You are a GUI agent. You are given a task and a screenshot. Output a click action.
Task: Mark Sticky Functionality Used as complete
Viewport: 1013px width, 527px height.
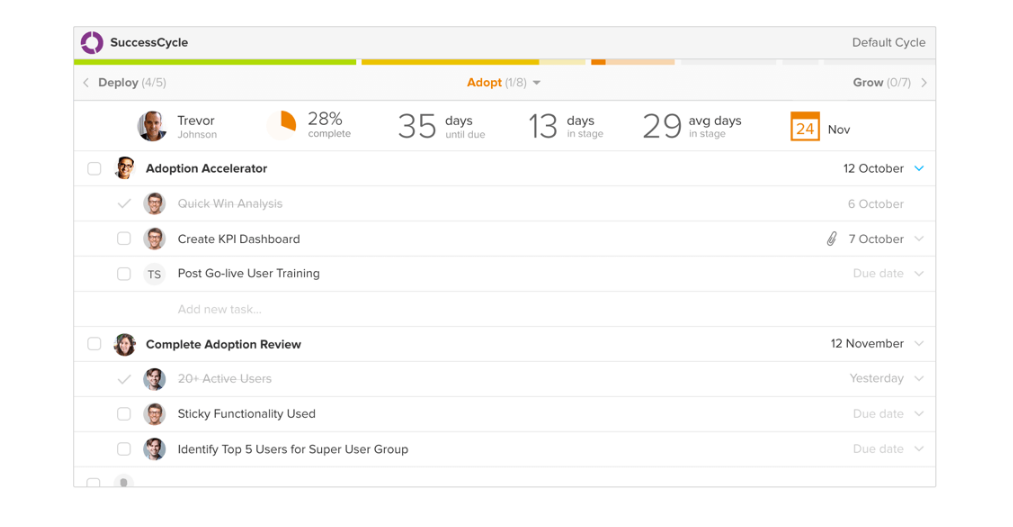[x=124, y=414]
